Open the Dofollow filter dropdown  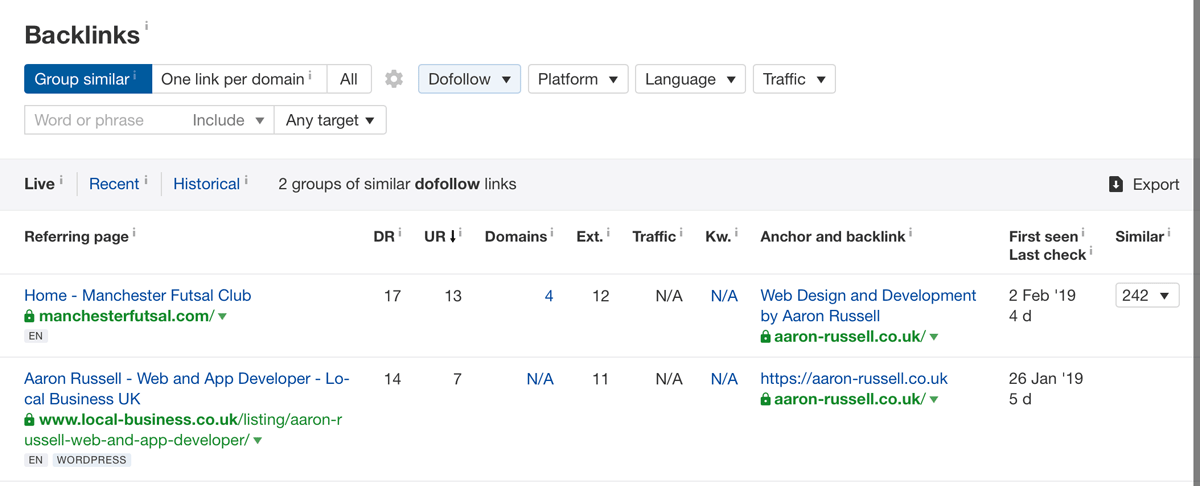(x=469, y=79)
